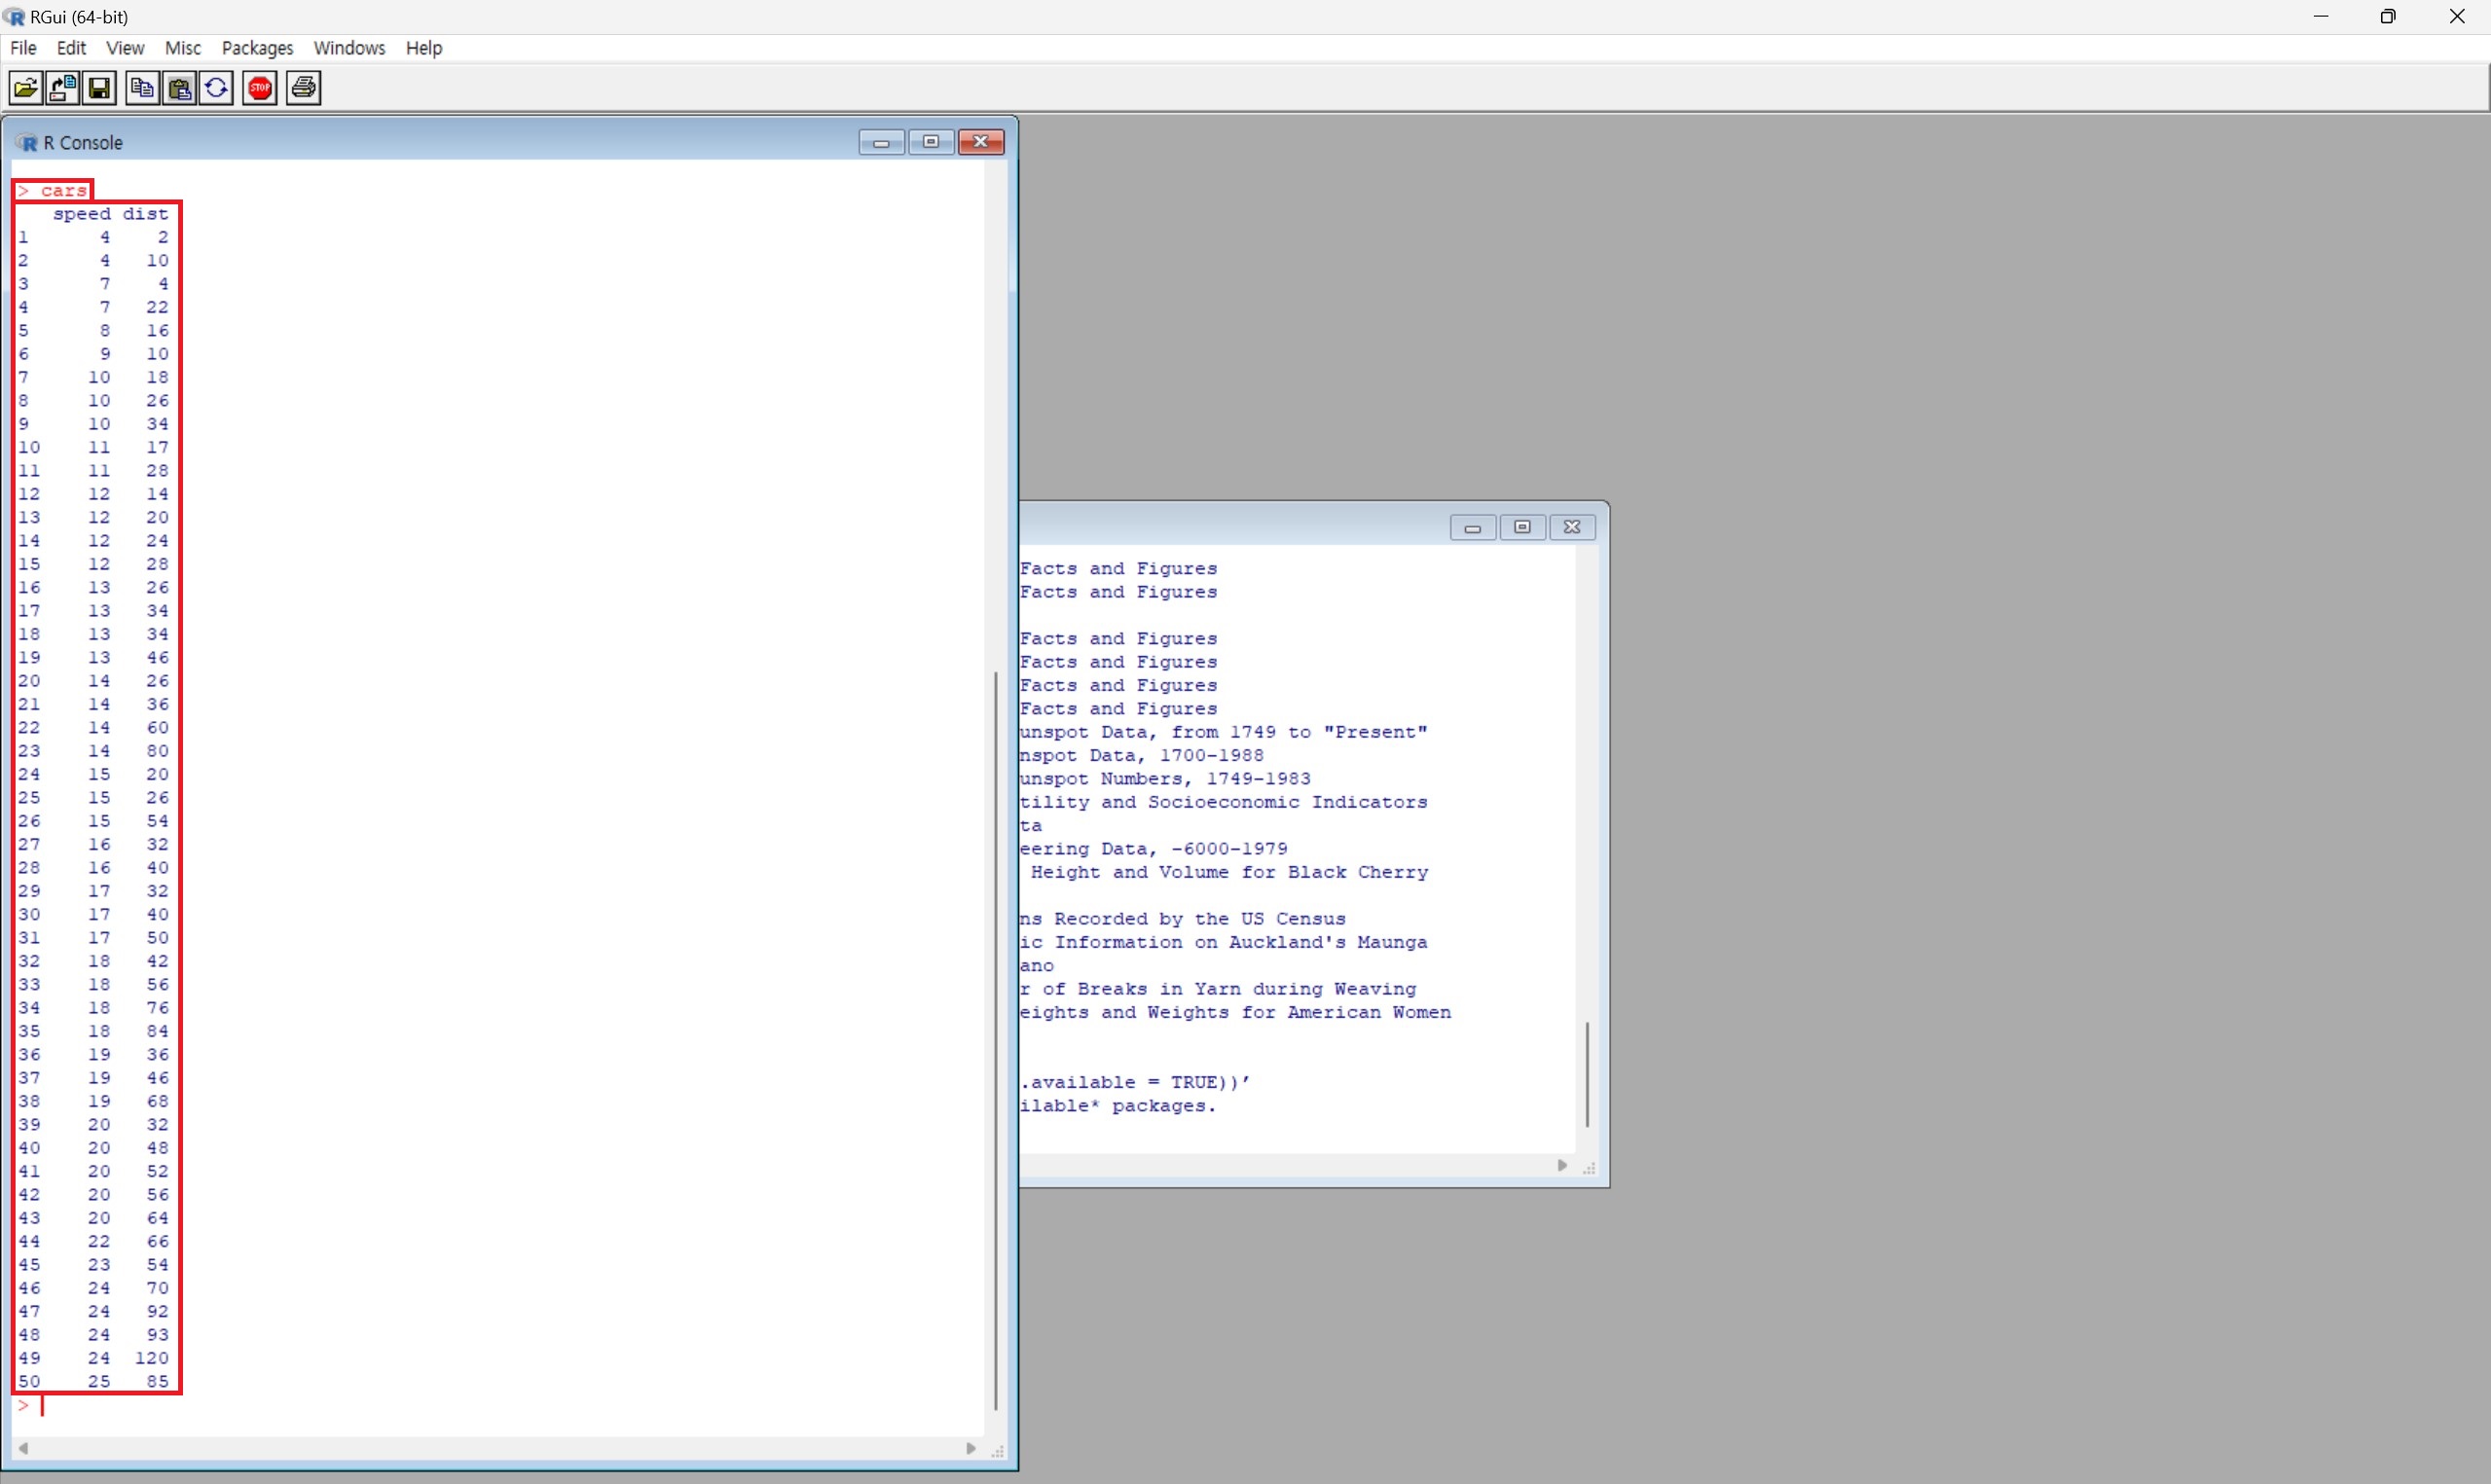Viewport: 2491px width, 1484px height.
Task: Open the Windows menu
Action: pyautogui.click(x=349, y=48)
